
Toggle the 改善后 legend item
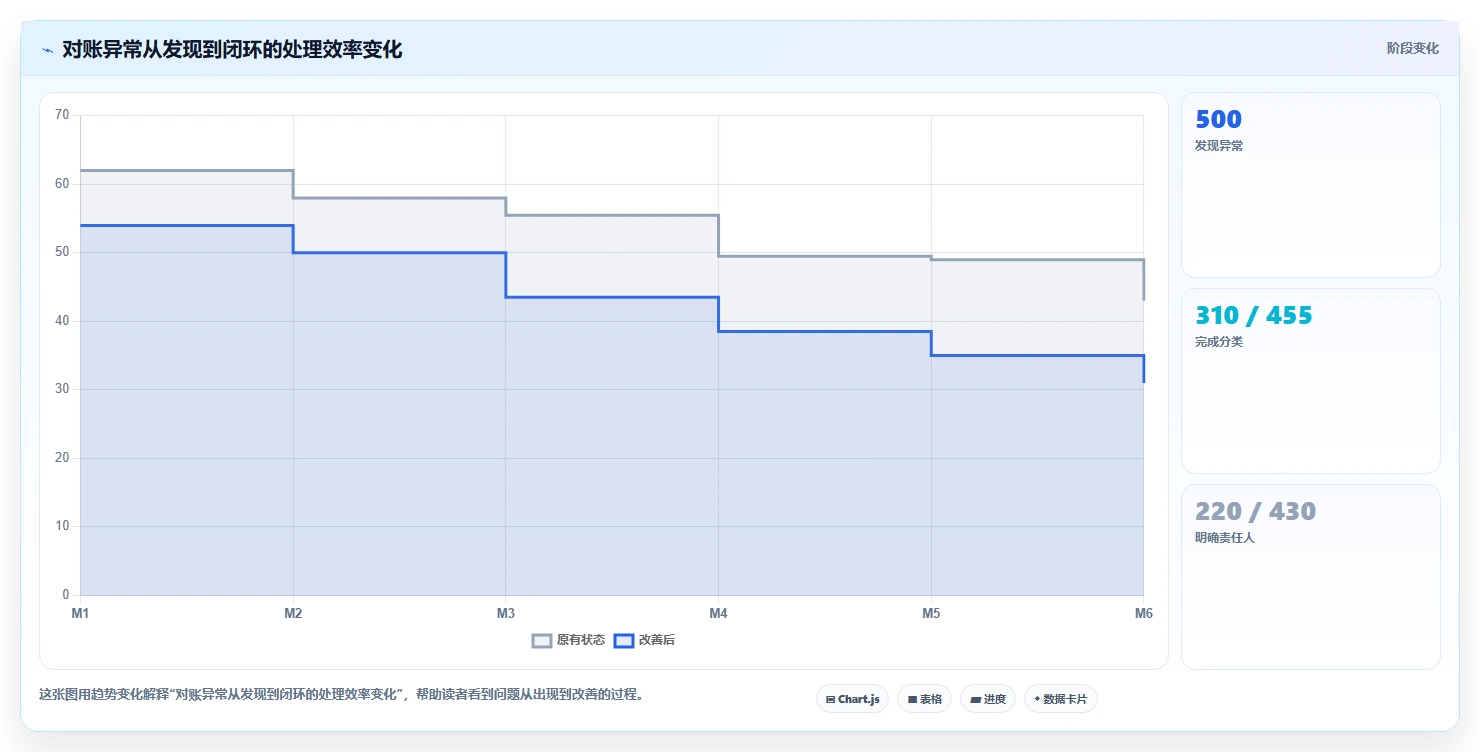pos(644,640)
